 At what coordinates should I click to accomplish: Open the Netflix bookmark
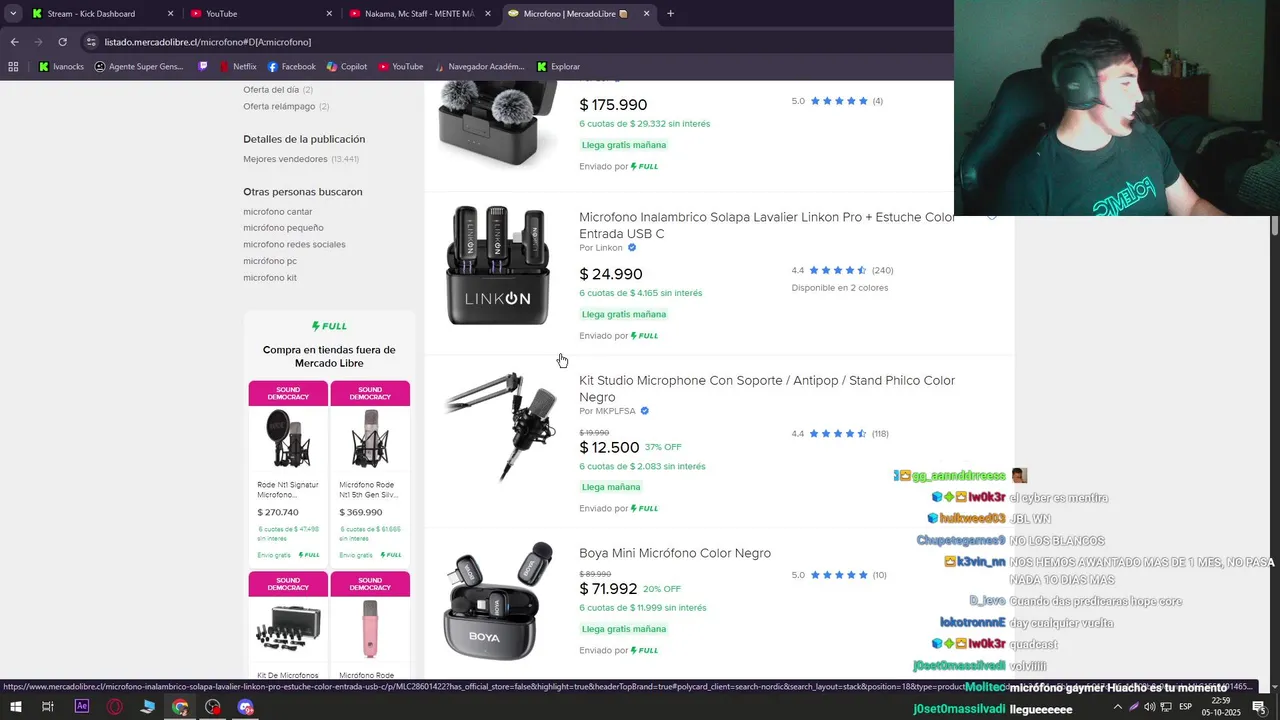[x=238, y=67]
